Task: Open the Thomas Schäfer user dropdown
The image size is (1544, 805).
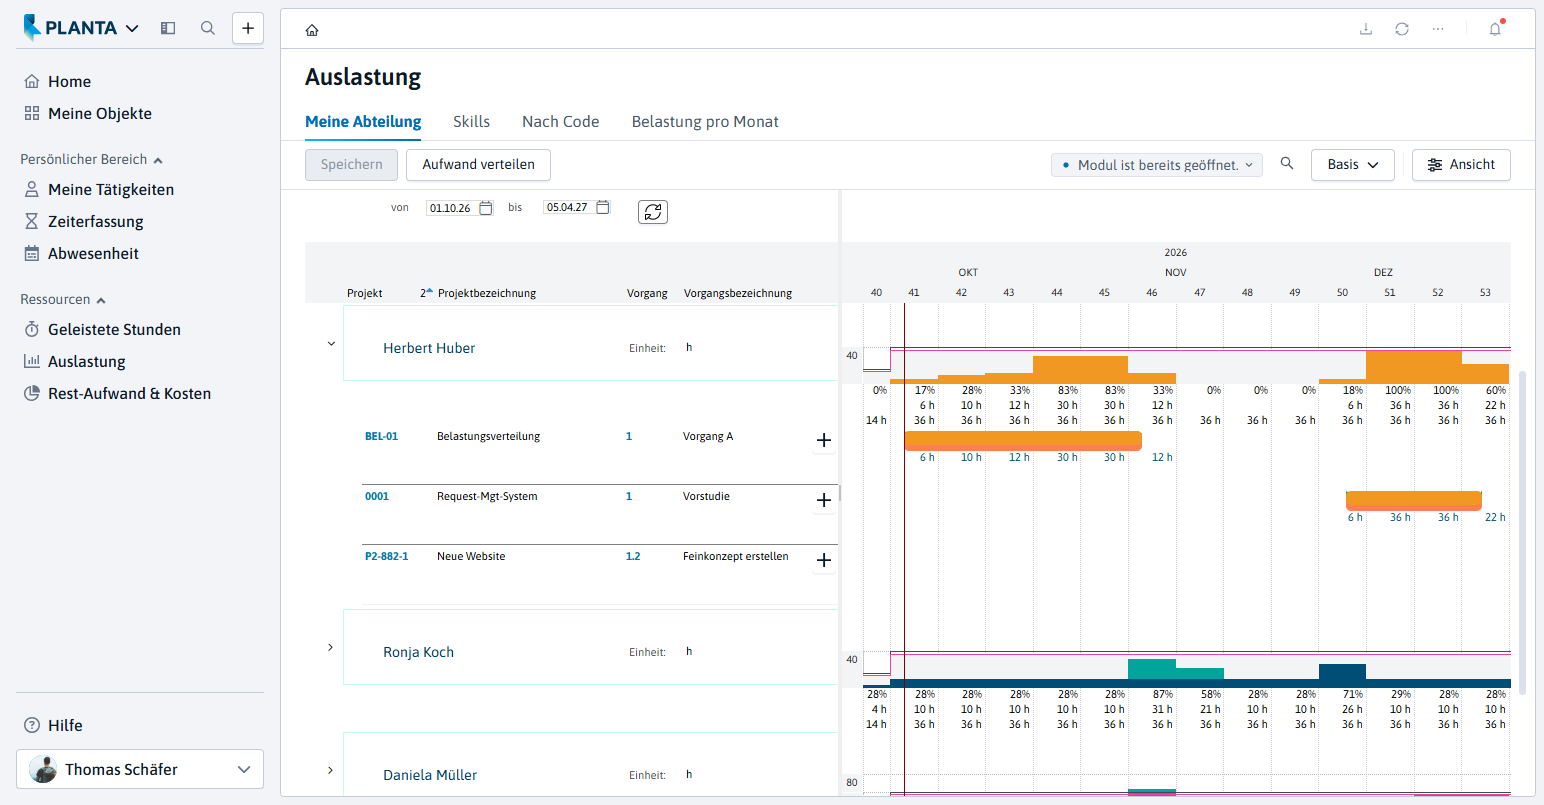Action: click(140, 769)
